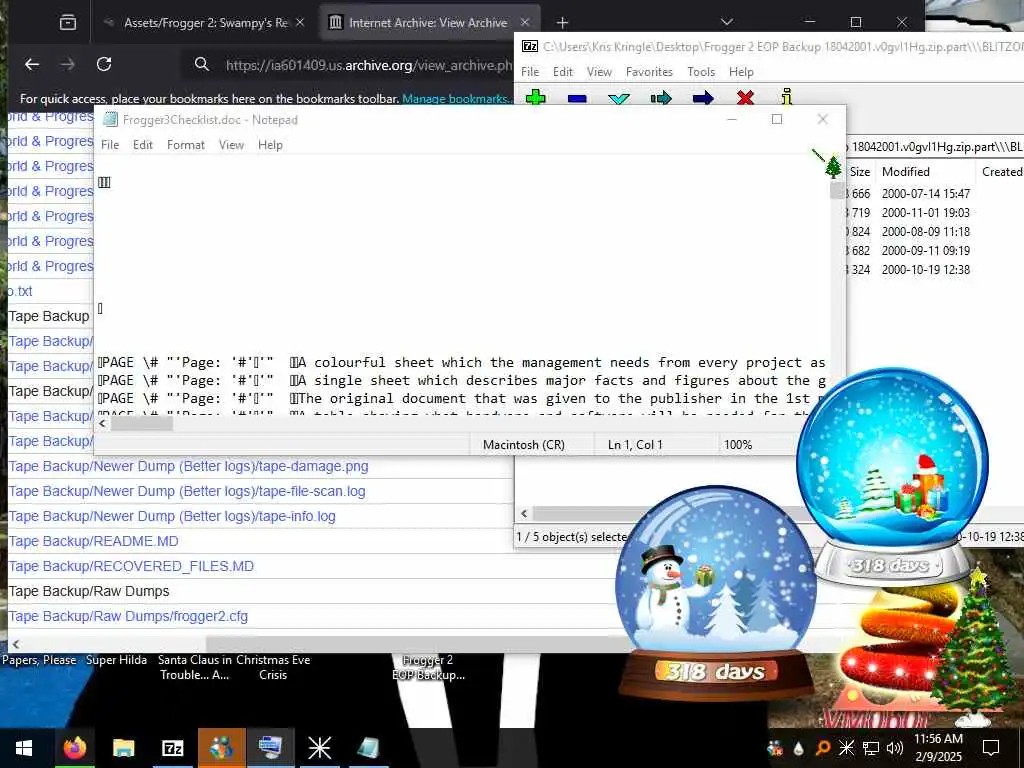Click Firefox icon in taskbar
This screenshot has height=768, width=1024.
click(74, 748)
